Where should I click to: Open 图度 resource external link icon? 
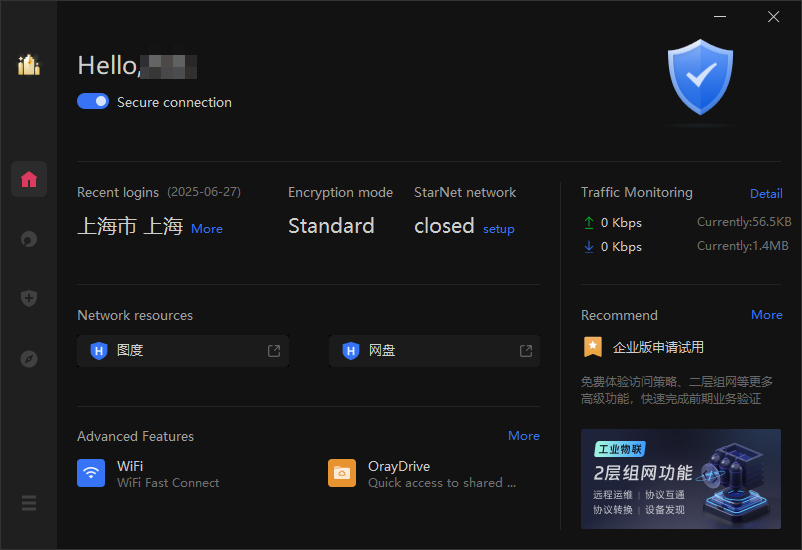pos(274,350)
